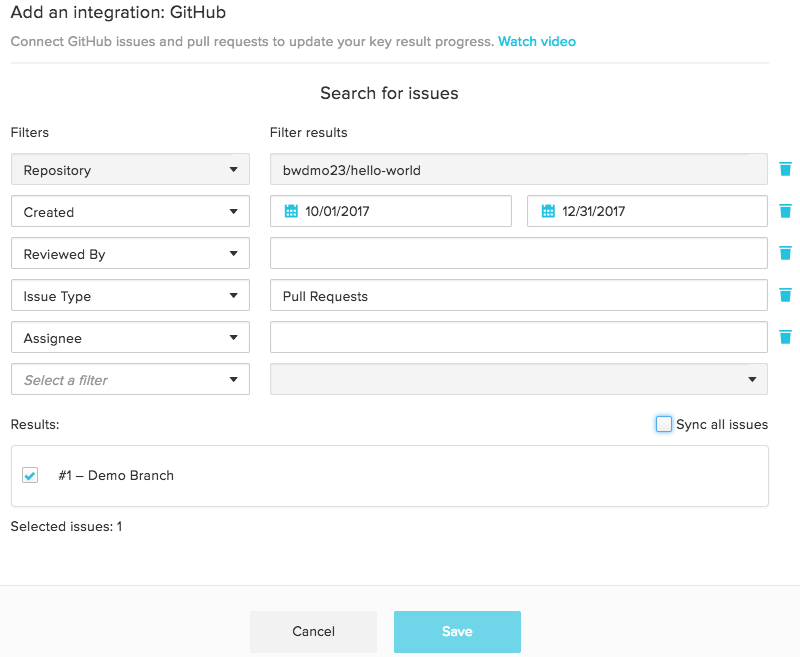Open the Watch video link
Screen dimensions: 800x657
[537, 41]
